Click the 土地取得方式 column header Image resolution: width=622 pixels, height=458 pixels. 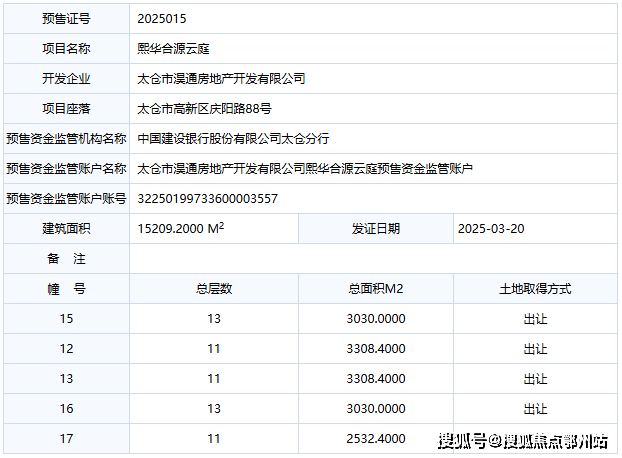pos(535,289)
